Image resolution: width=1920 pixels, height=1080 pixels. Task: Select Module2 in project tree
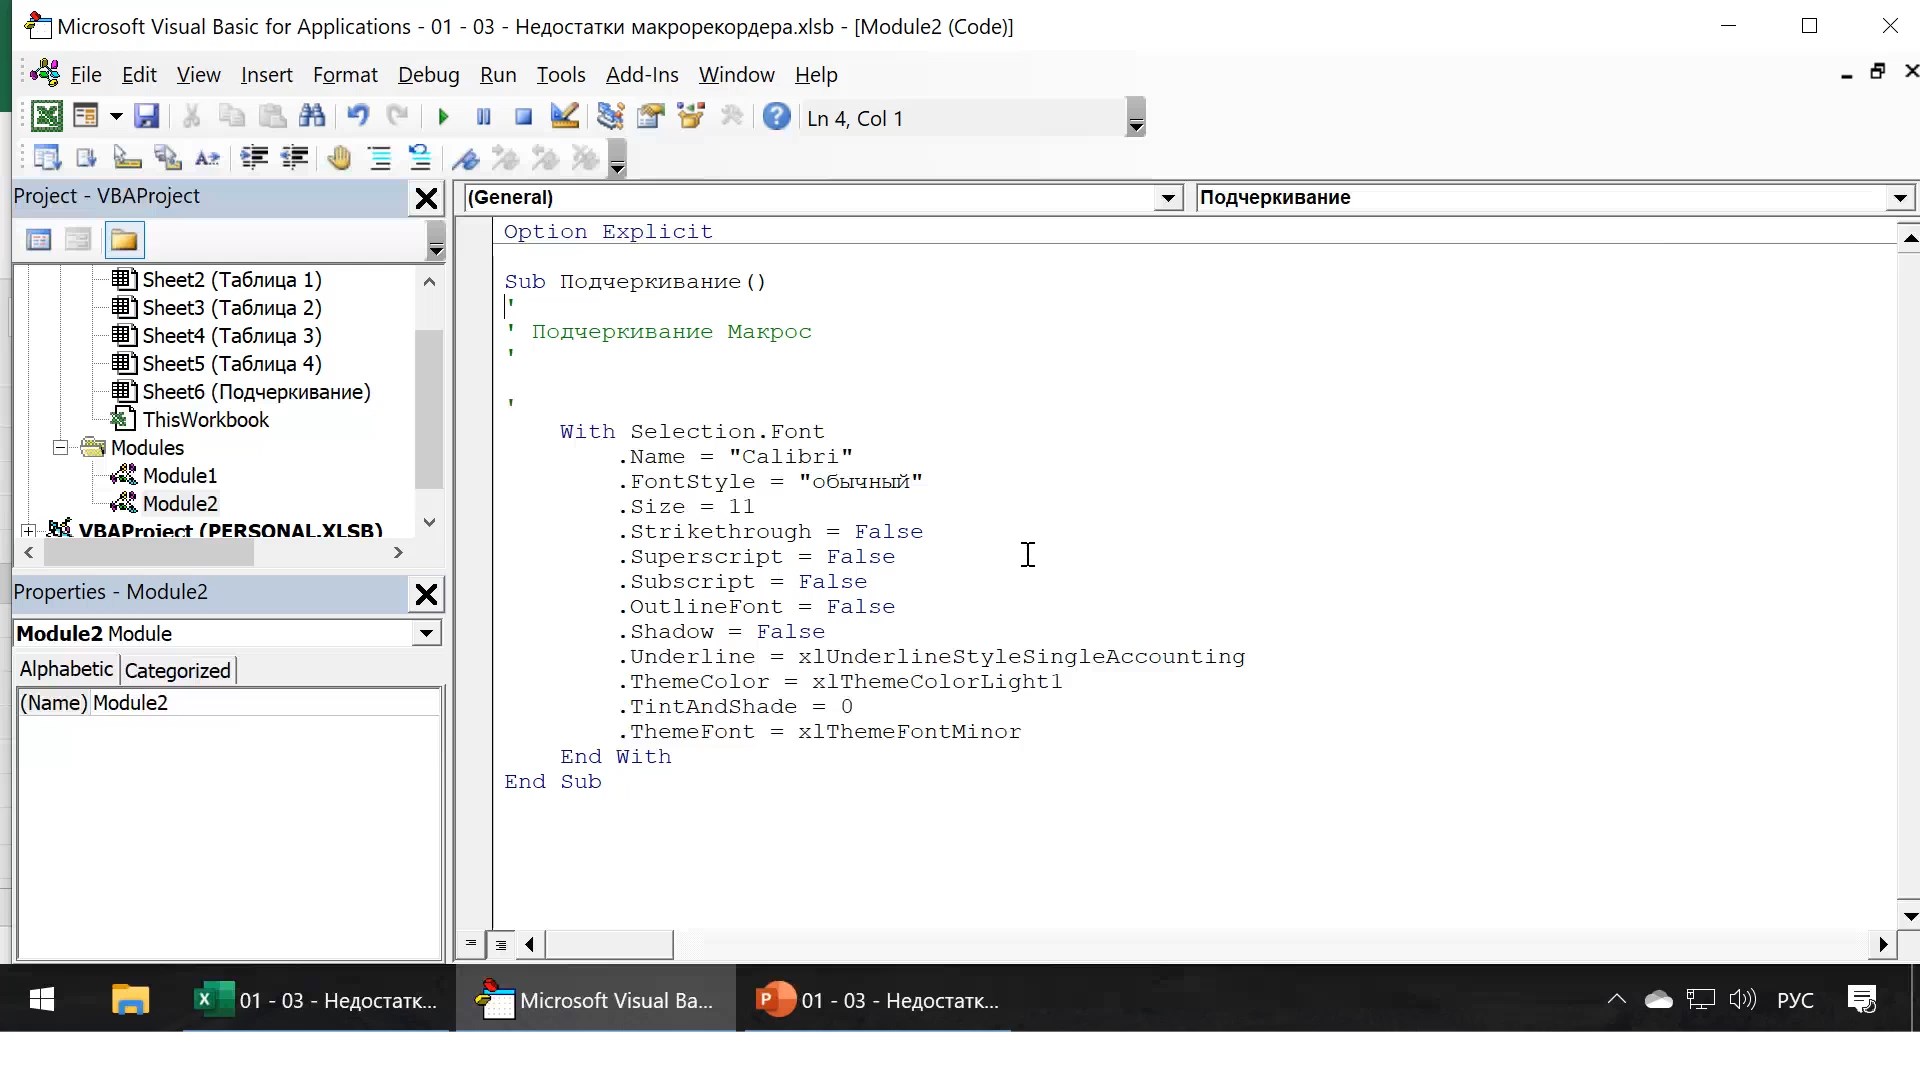[180, 504]
